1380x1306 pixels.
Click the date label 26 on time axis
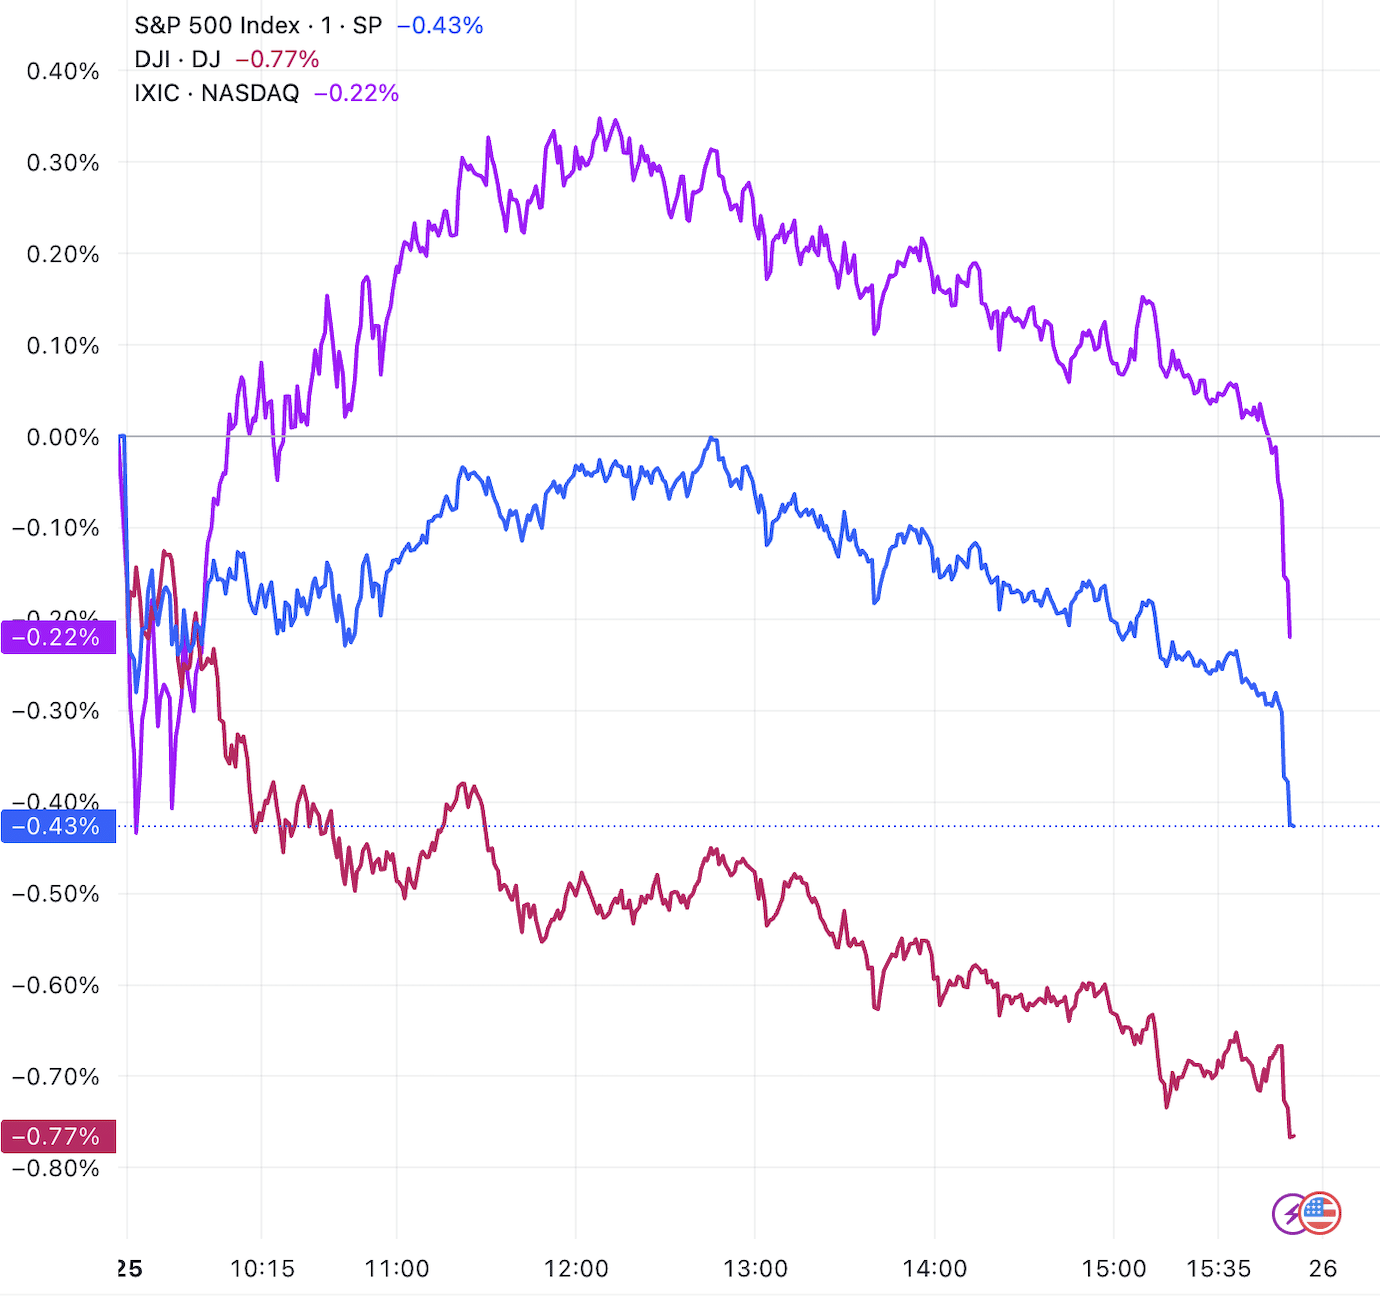[x=1322, y=1269]
